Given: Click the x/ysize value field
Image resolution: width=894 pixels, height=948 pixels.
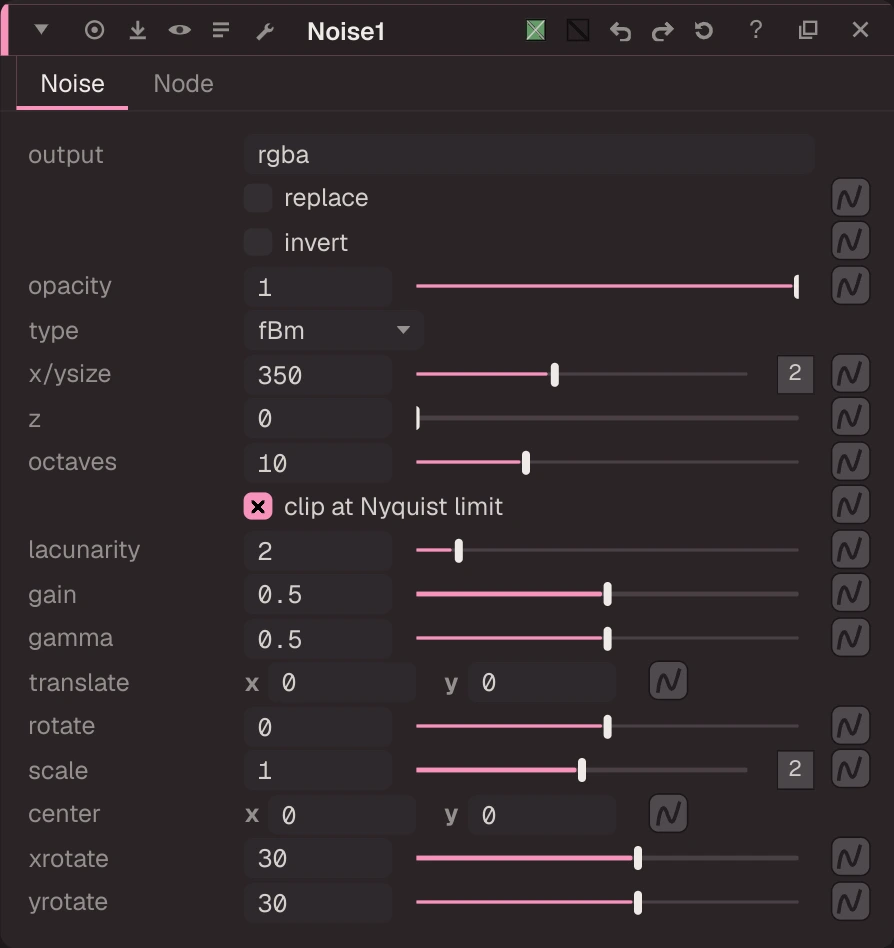Looking at the screenshot, I should (318, 375).
